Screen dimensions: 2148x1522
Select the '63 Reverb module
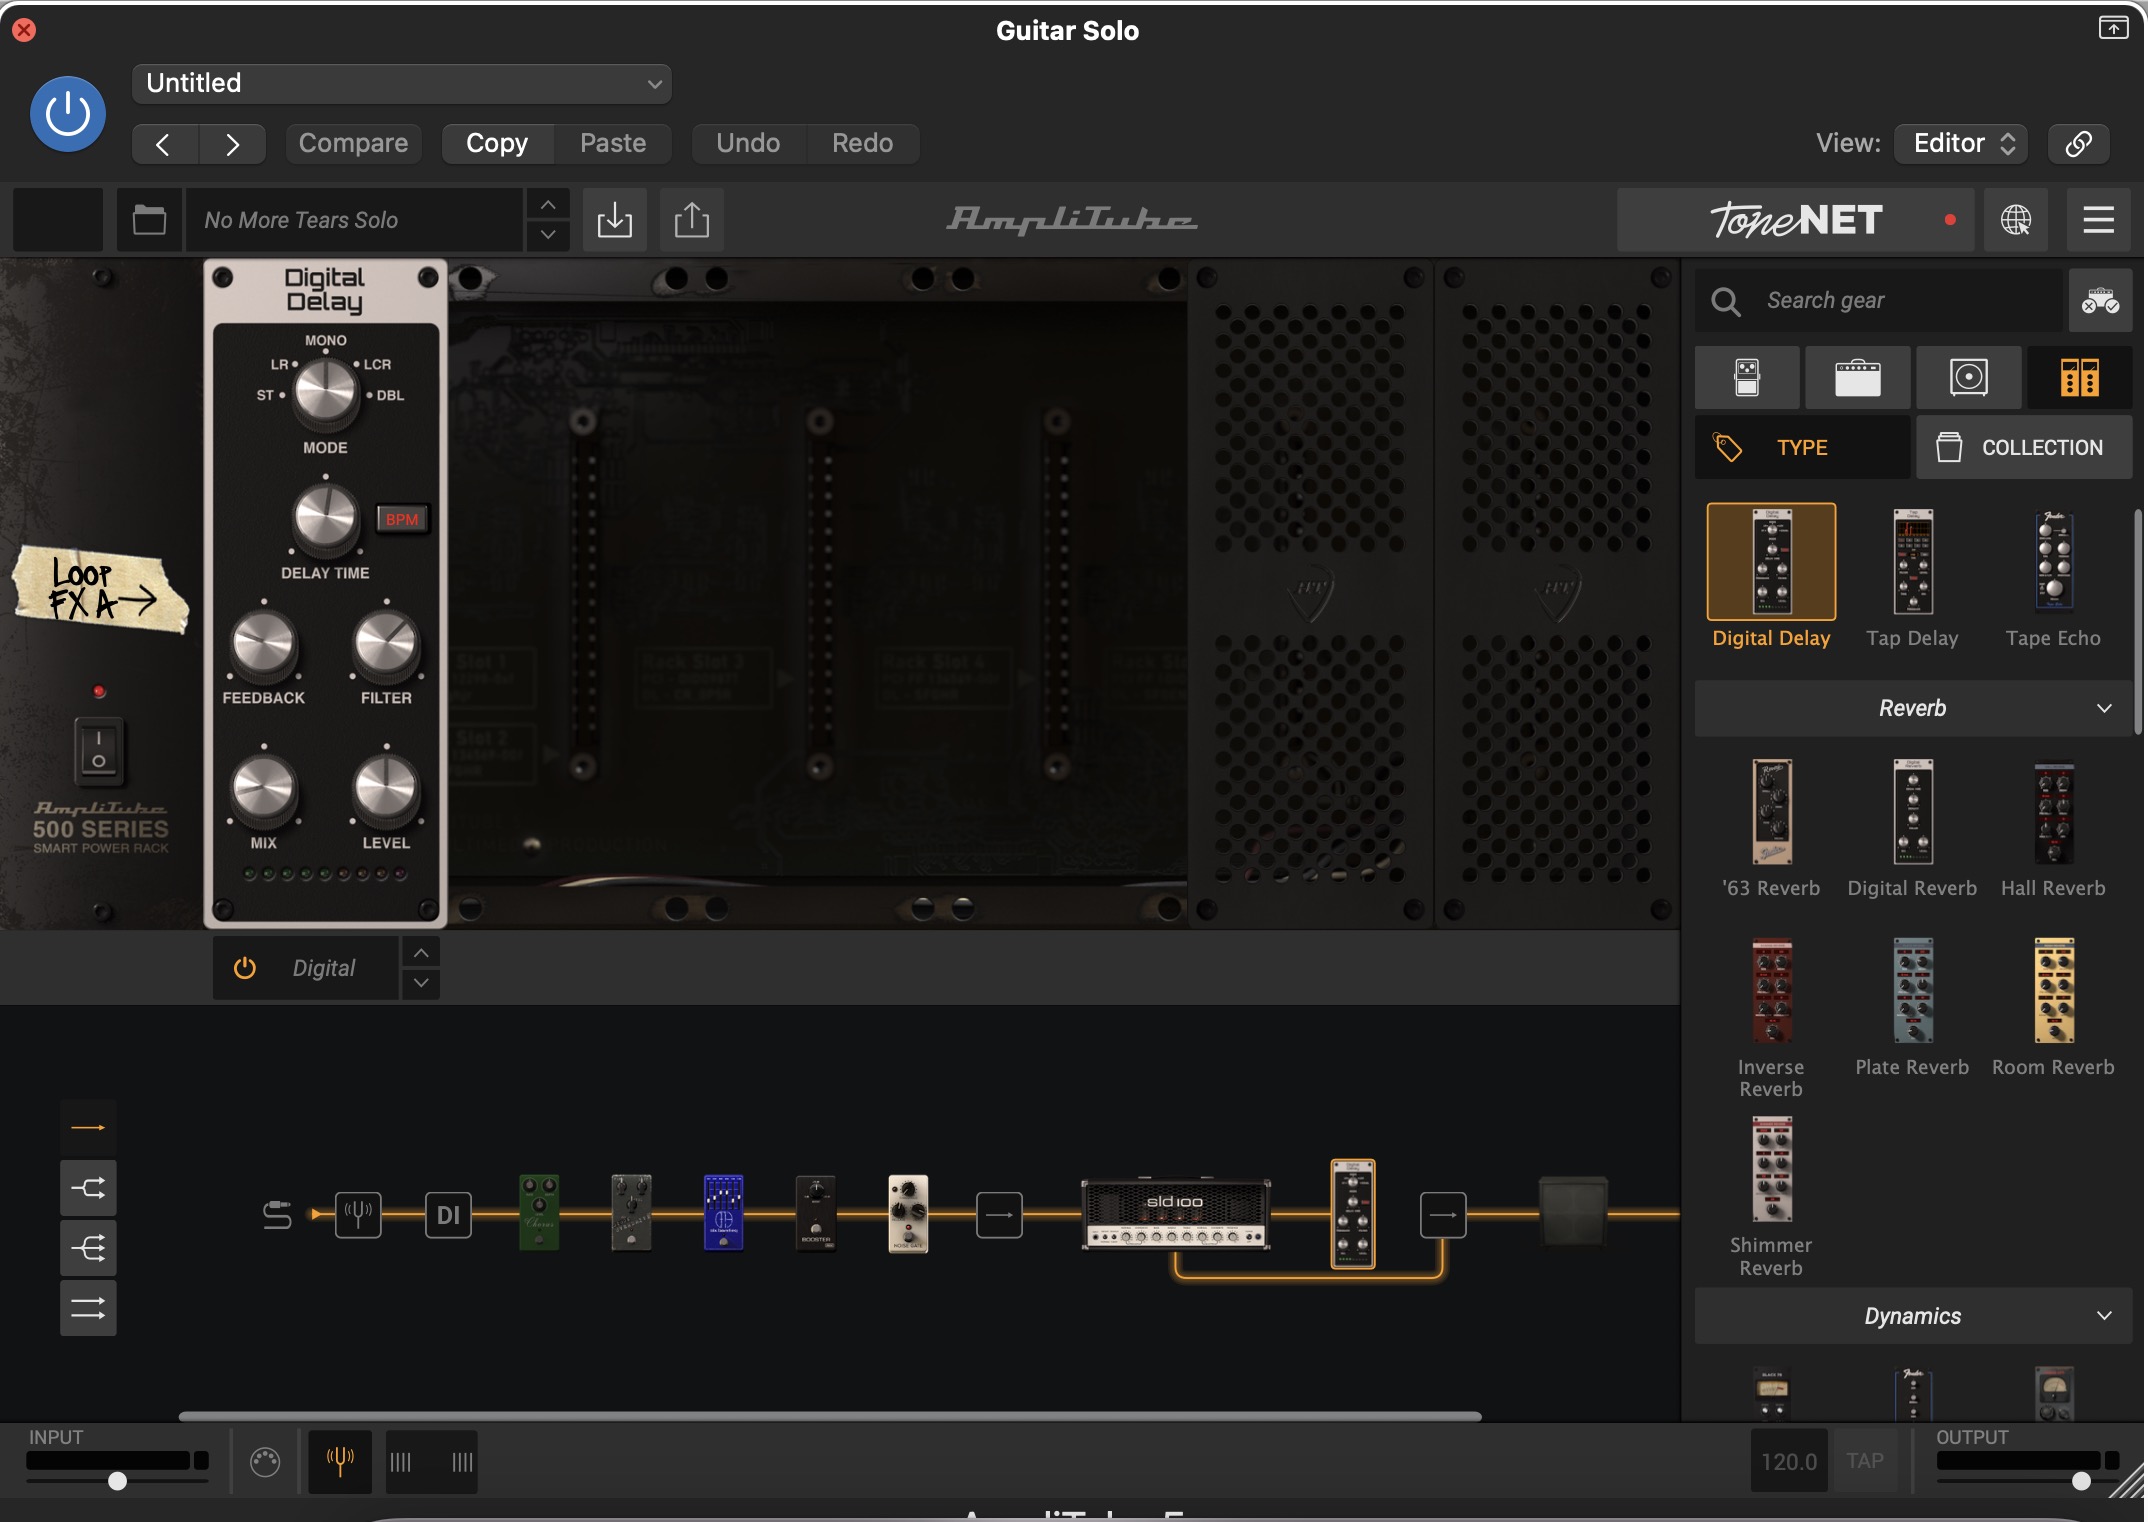pyautogui.click(x=1771, y=812)
